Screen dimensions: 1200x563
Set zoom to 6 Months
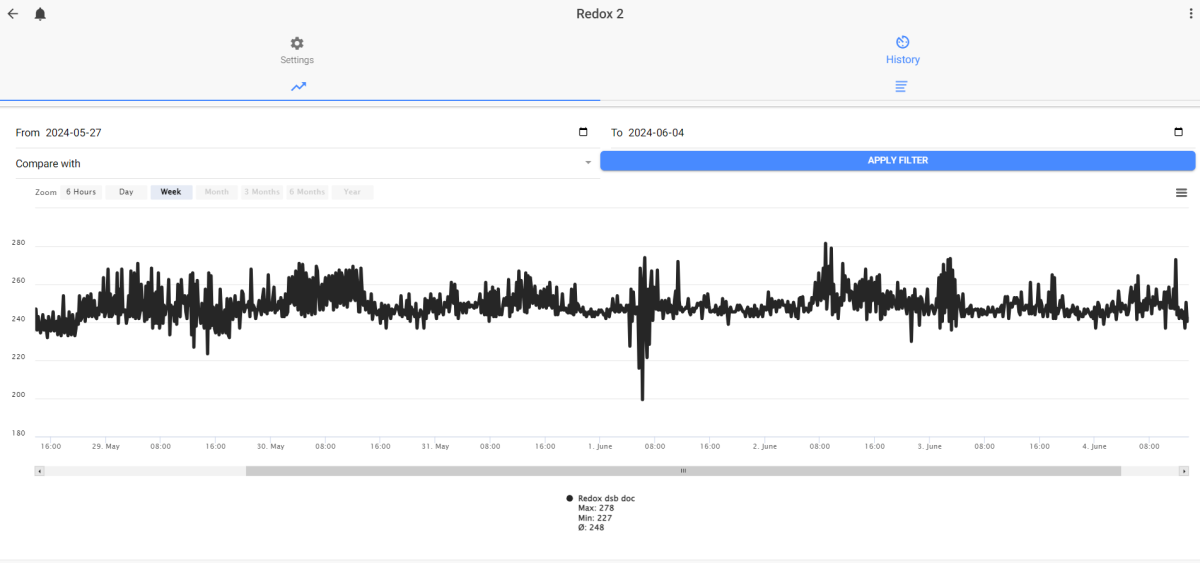pos(307,192)
